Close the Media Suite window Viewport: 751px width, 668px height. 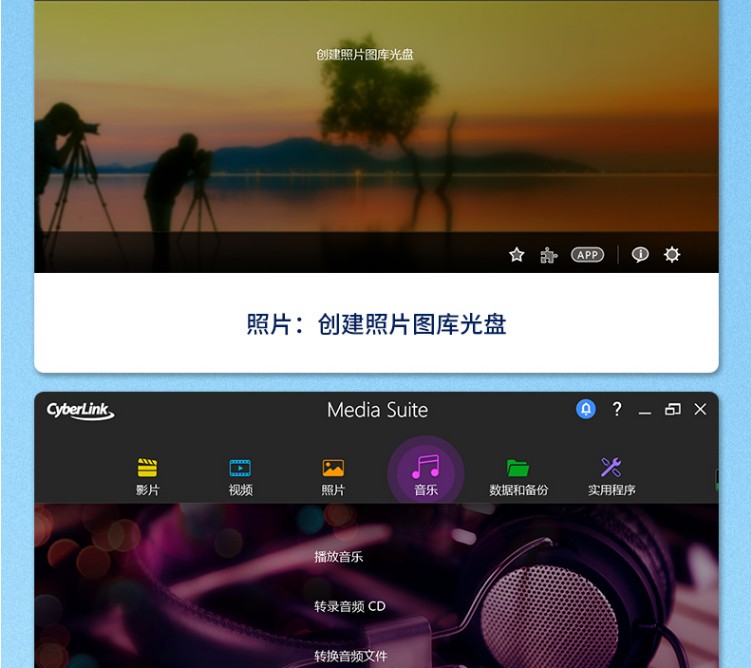[700, 409]
